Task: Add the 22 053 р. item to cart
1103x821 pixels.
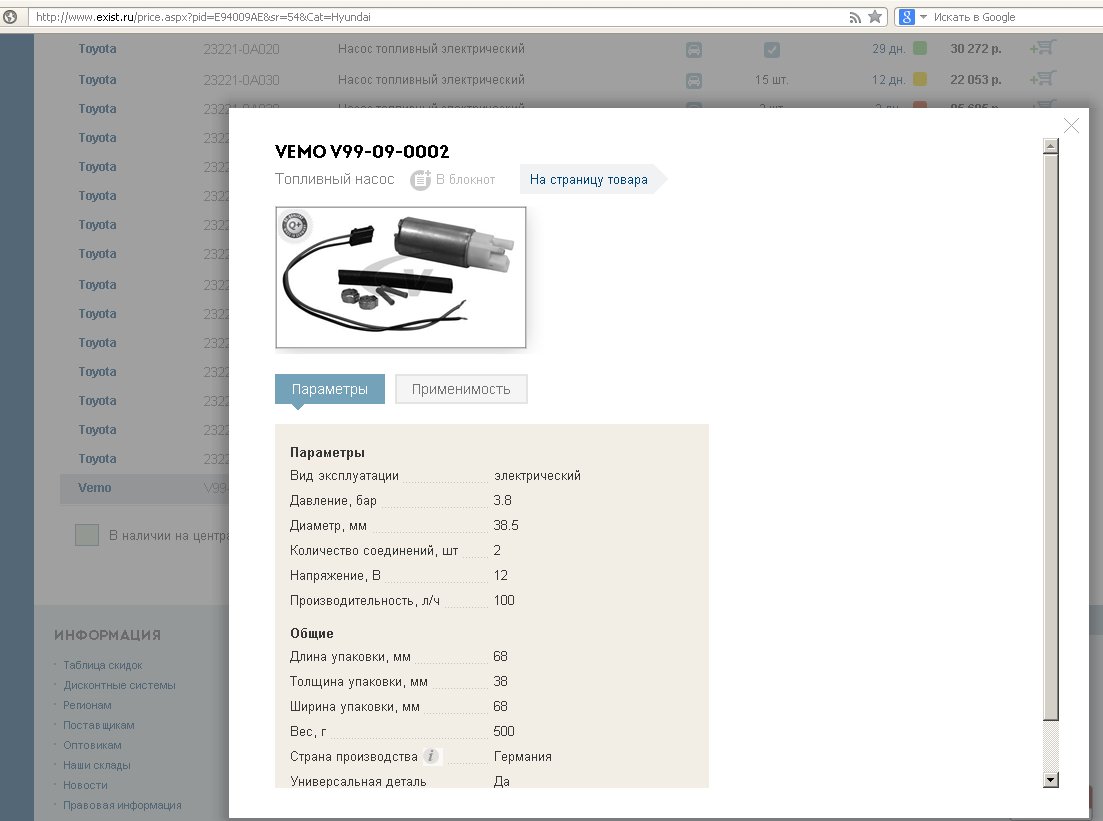Action: (1043, 78)
